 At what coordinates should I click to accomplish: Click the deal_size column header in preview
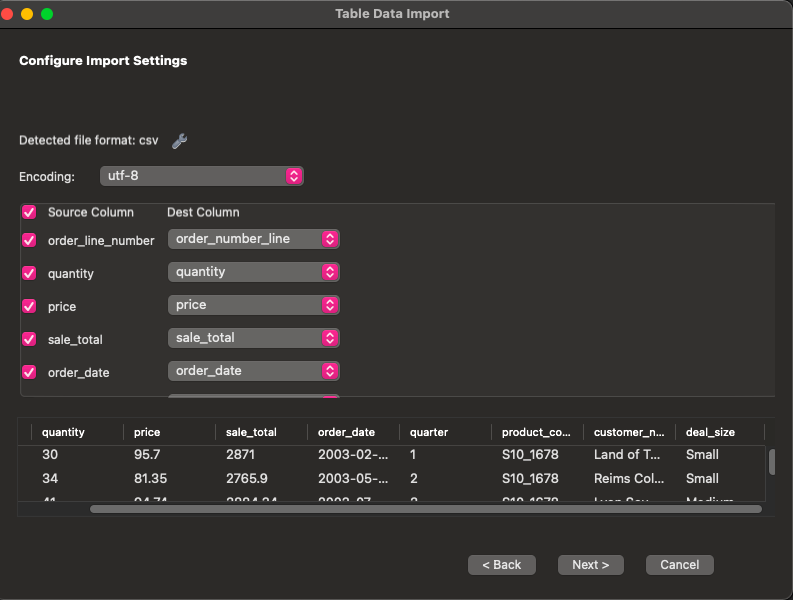click(x=710, y=432)
